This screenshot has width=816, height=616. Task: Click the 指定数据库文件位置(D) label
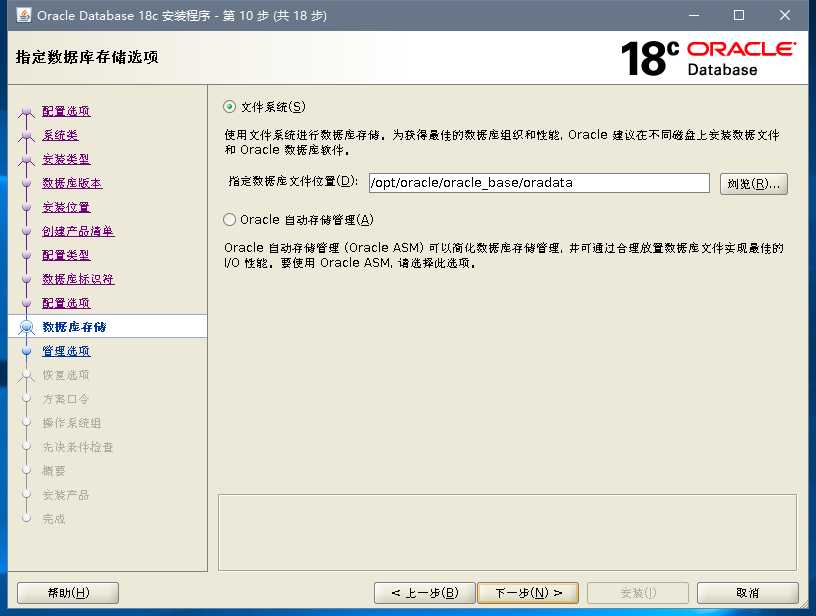click(x=293, y=181)
